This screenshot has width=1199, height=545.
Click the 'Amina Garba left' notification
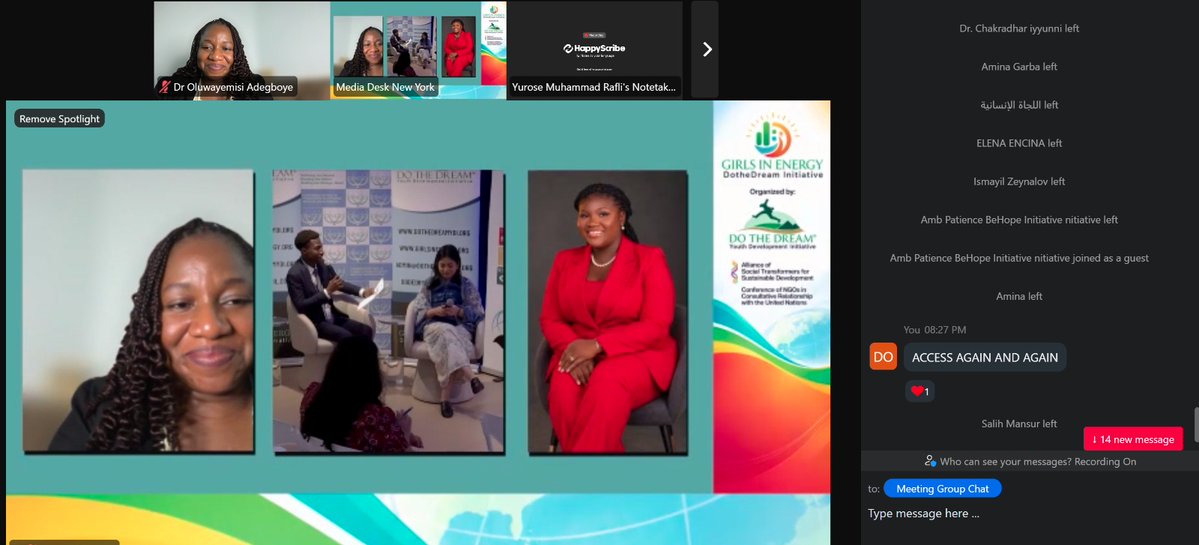click(1019, 67)
